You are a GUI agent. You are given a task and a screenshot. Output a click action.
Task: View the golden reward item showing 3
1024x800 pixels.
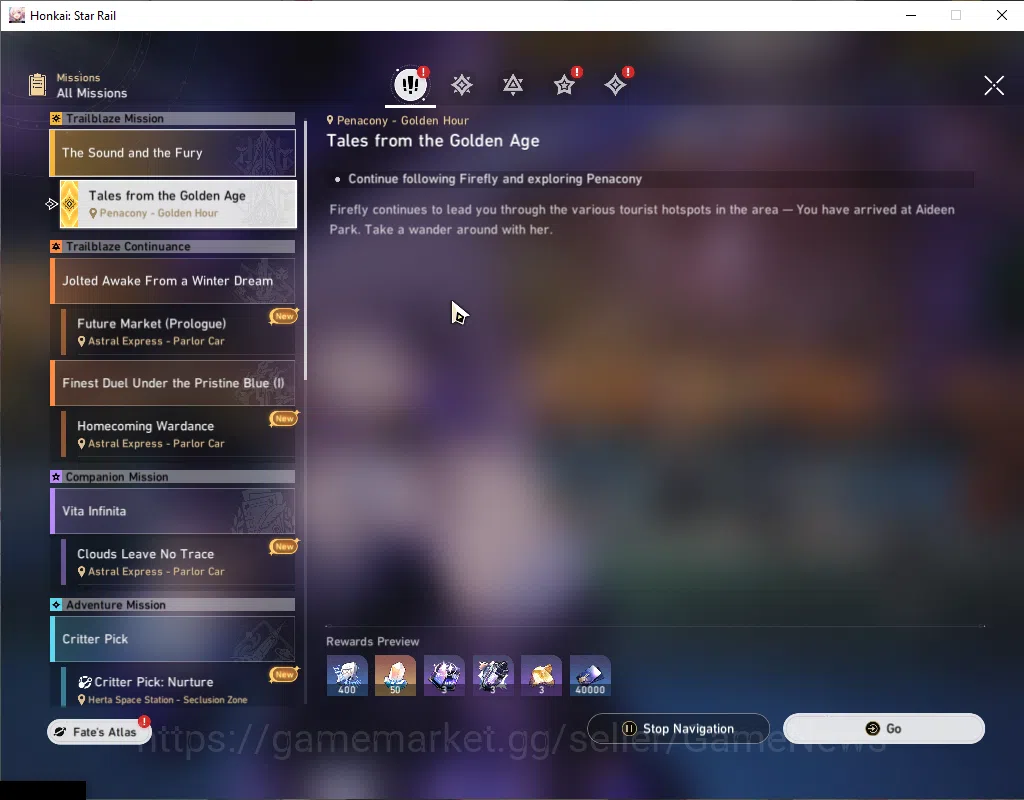tap(541, 676)
